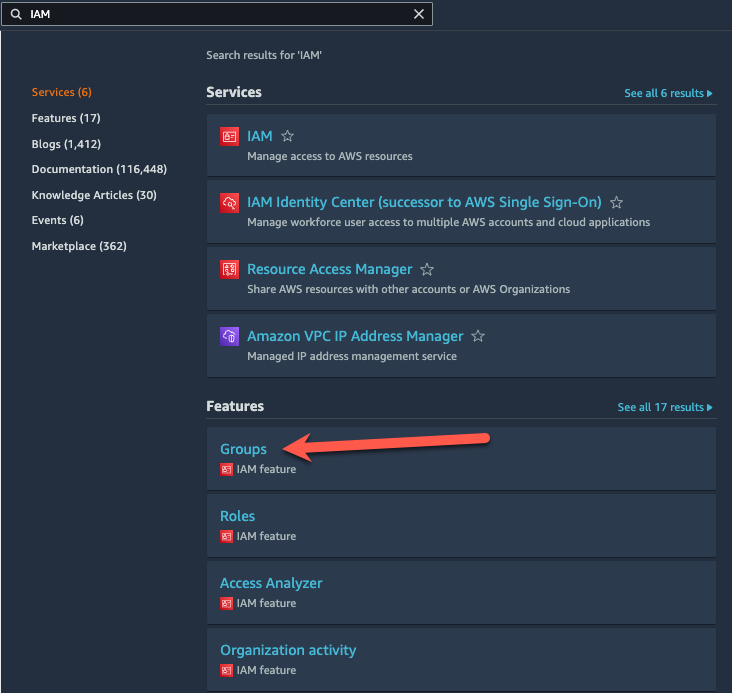Toggle favorite star for Resource Access Manager

[427, 270]
